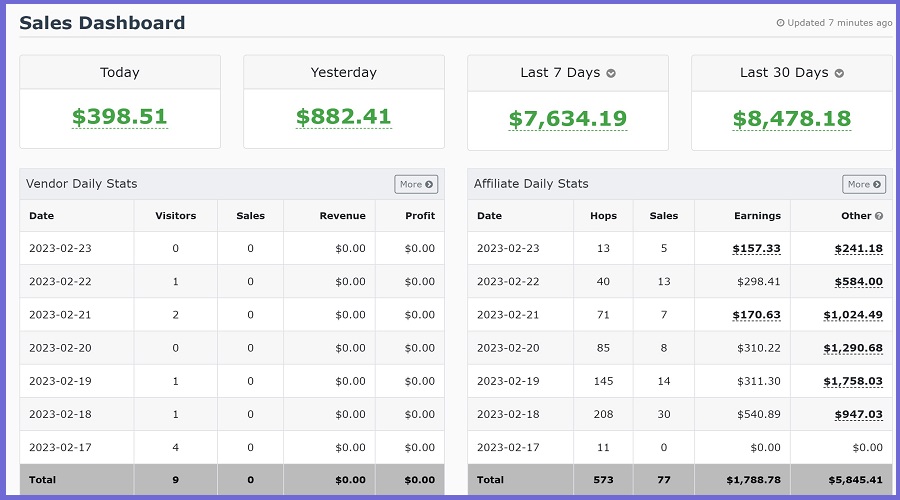Click the $1,290.68 value for 2023-02-20

(853, 348)
